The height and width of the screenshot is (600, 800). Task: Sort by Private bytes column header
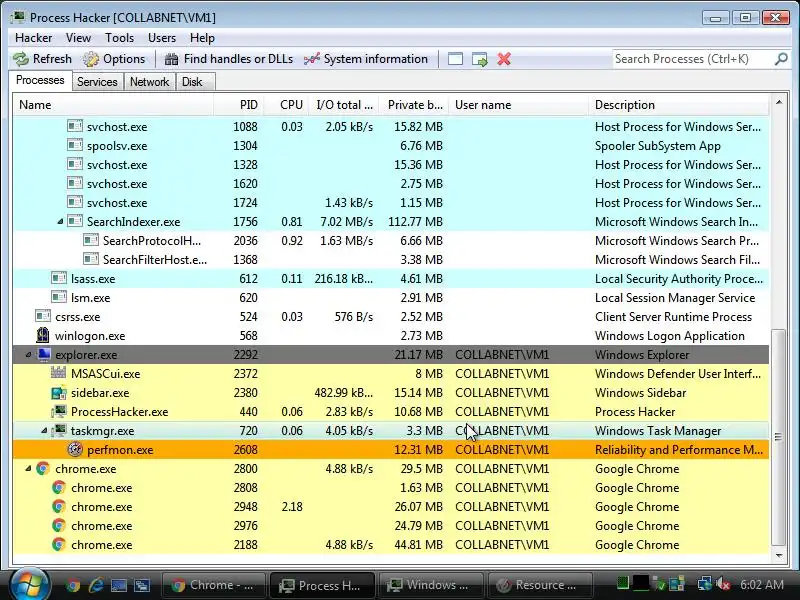tap(414, 105)
